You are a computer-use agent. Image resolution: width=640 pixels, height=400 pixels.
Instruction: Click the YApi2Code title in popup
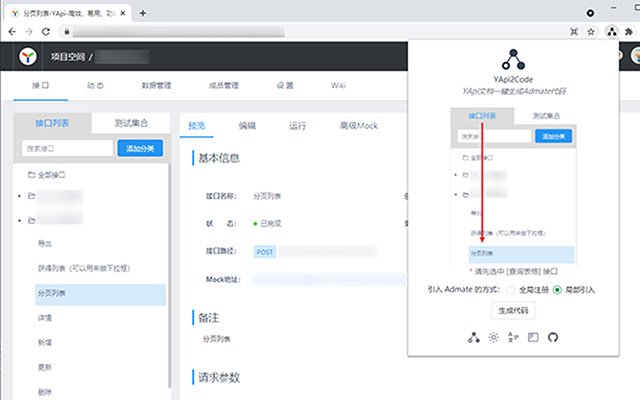coord(513,79)
